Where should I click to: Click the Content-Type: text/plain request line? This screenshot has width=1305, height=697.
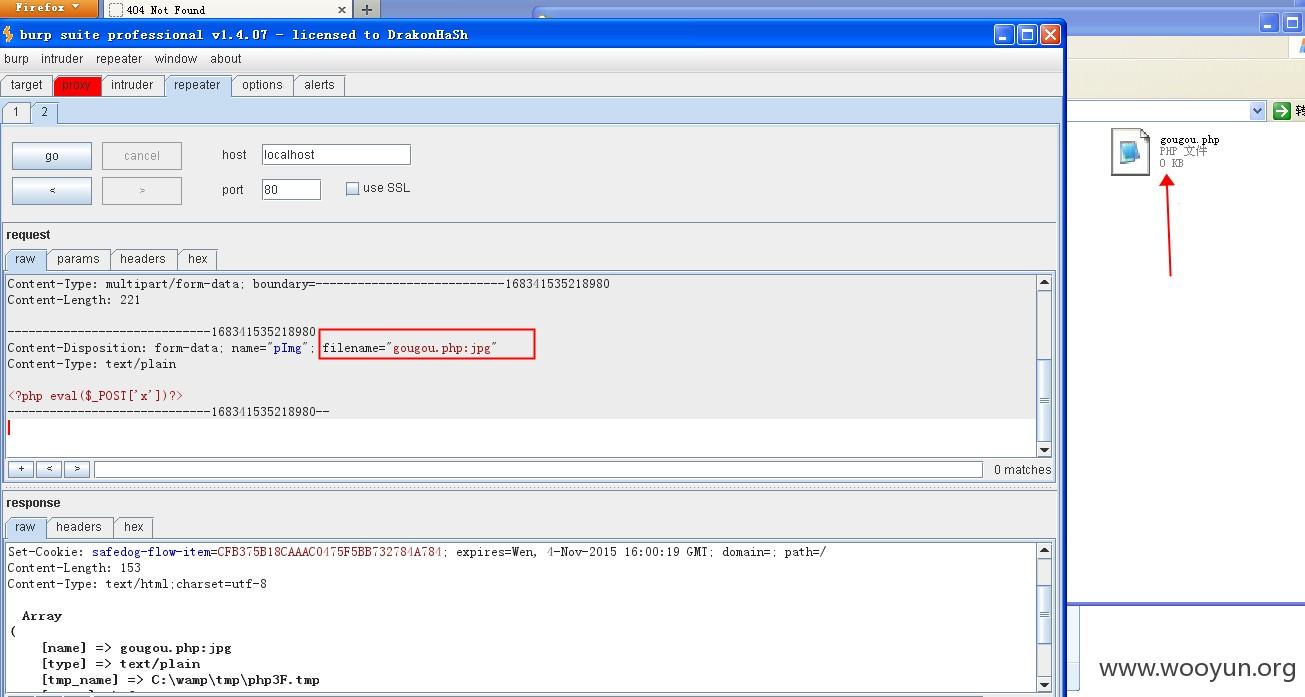pos(92,364)
